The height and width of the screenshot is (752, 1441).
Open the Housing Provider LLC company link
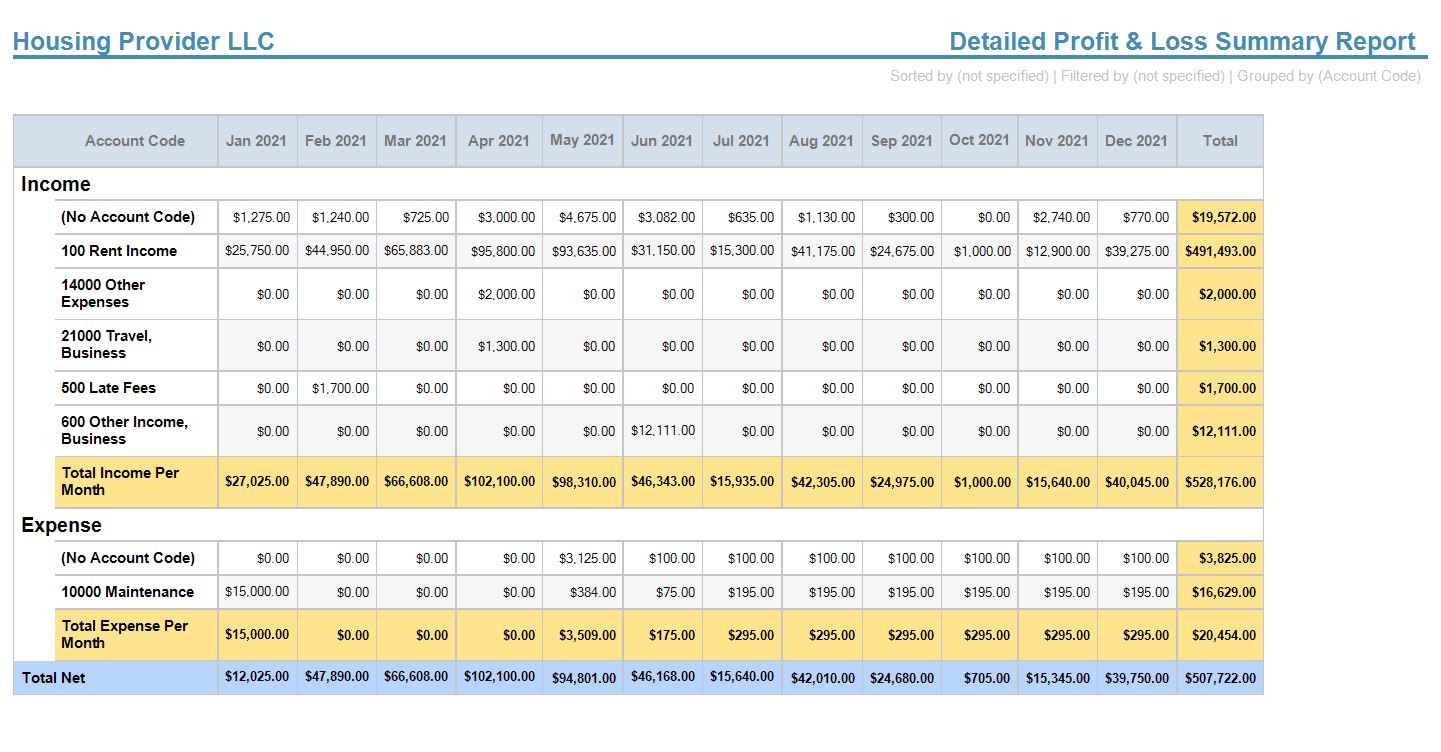[143, 41]
